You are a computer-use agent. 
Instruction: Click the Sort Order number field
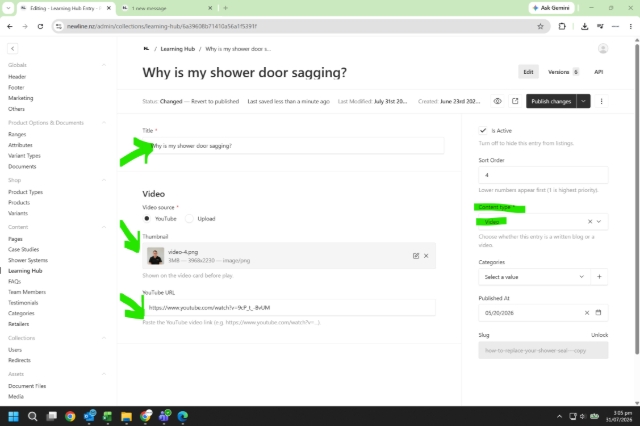(x=543, y=175)
